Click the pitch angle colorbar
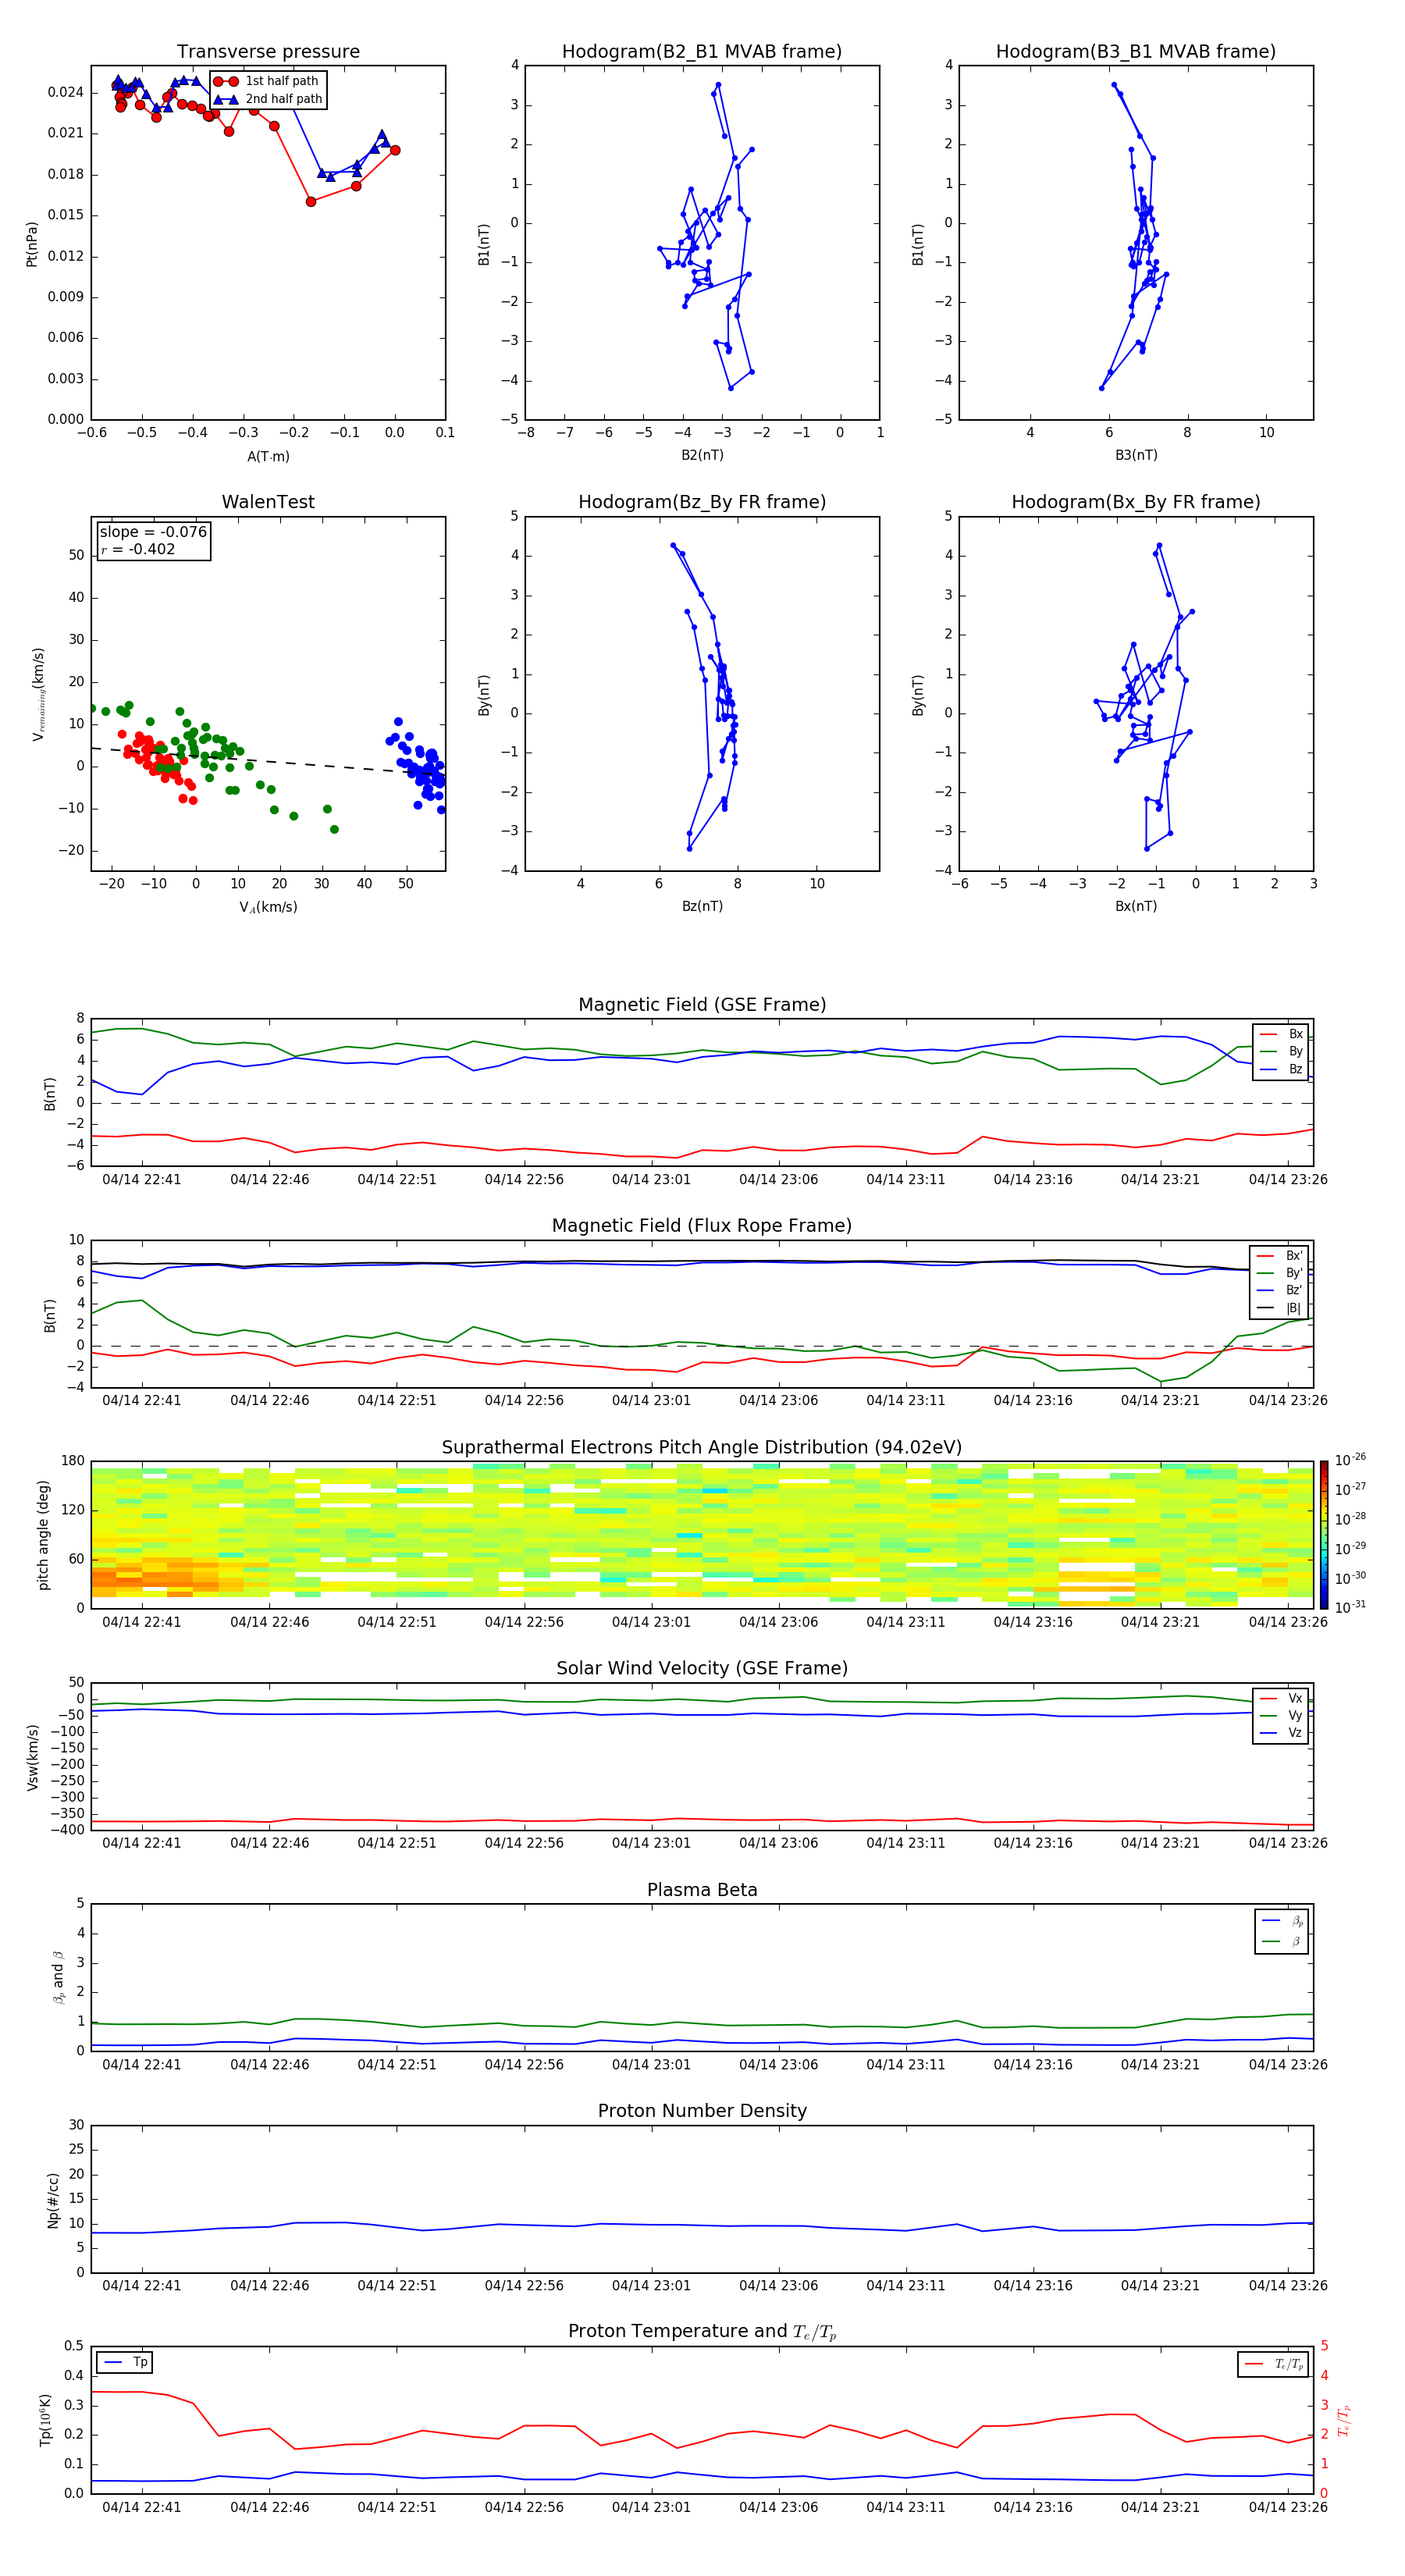Viewport: 1405px width, 2576px height. [1323, 1534]
